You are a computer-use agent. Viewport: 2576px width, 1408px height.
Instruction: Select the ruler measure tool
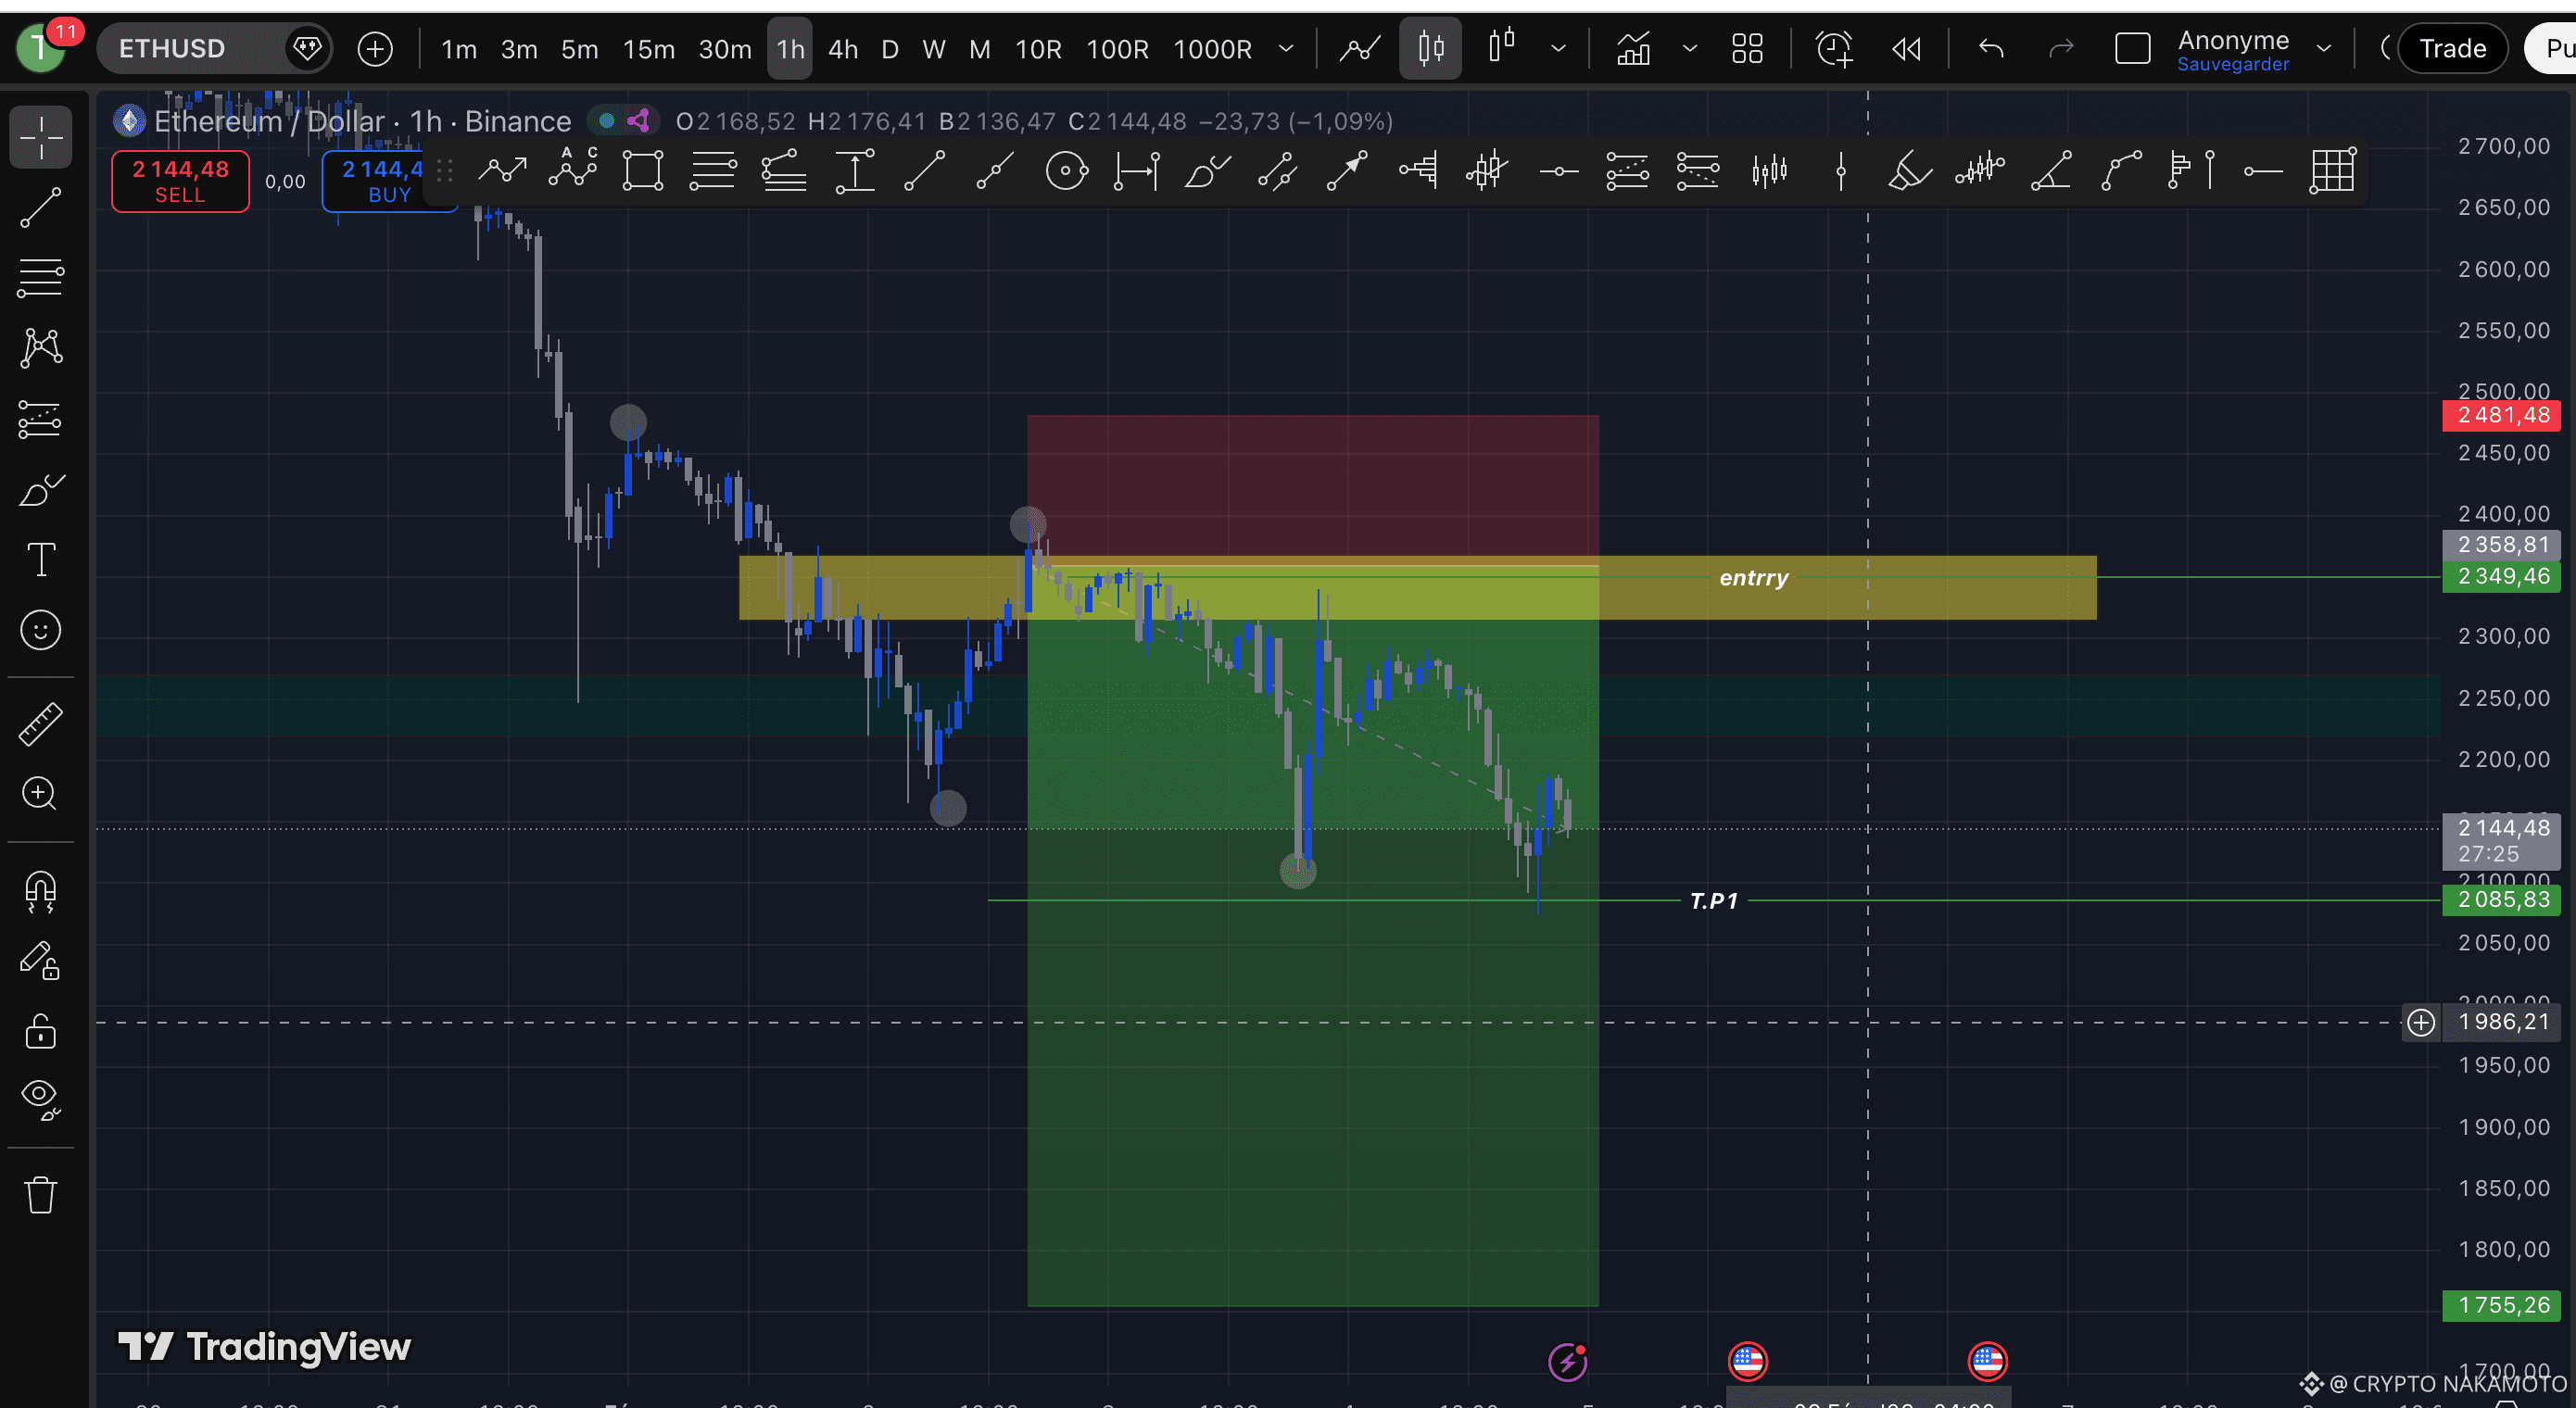pyautogui.click(x=41, y=724)
